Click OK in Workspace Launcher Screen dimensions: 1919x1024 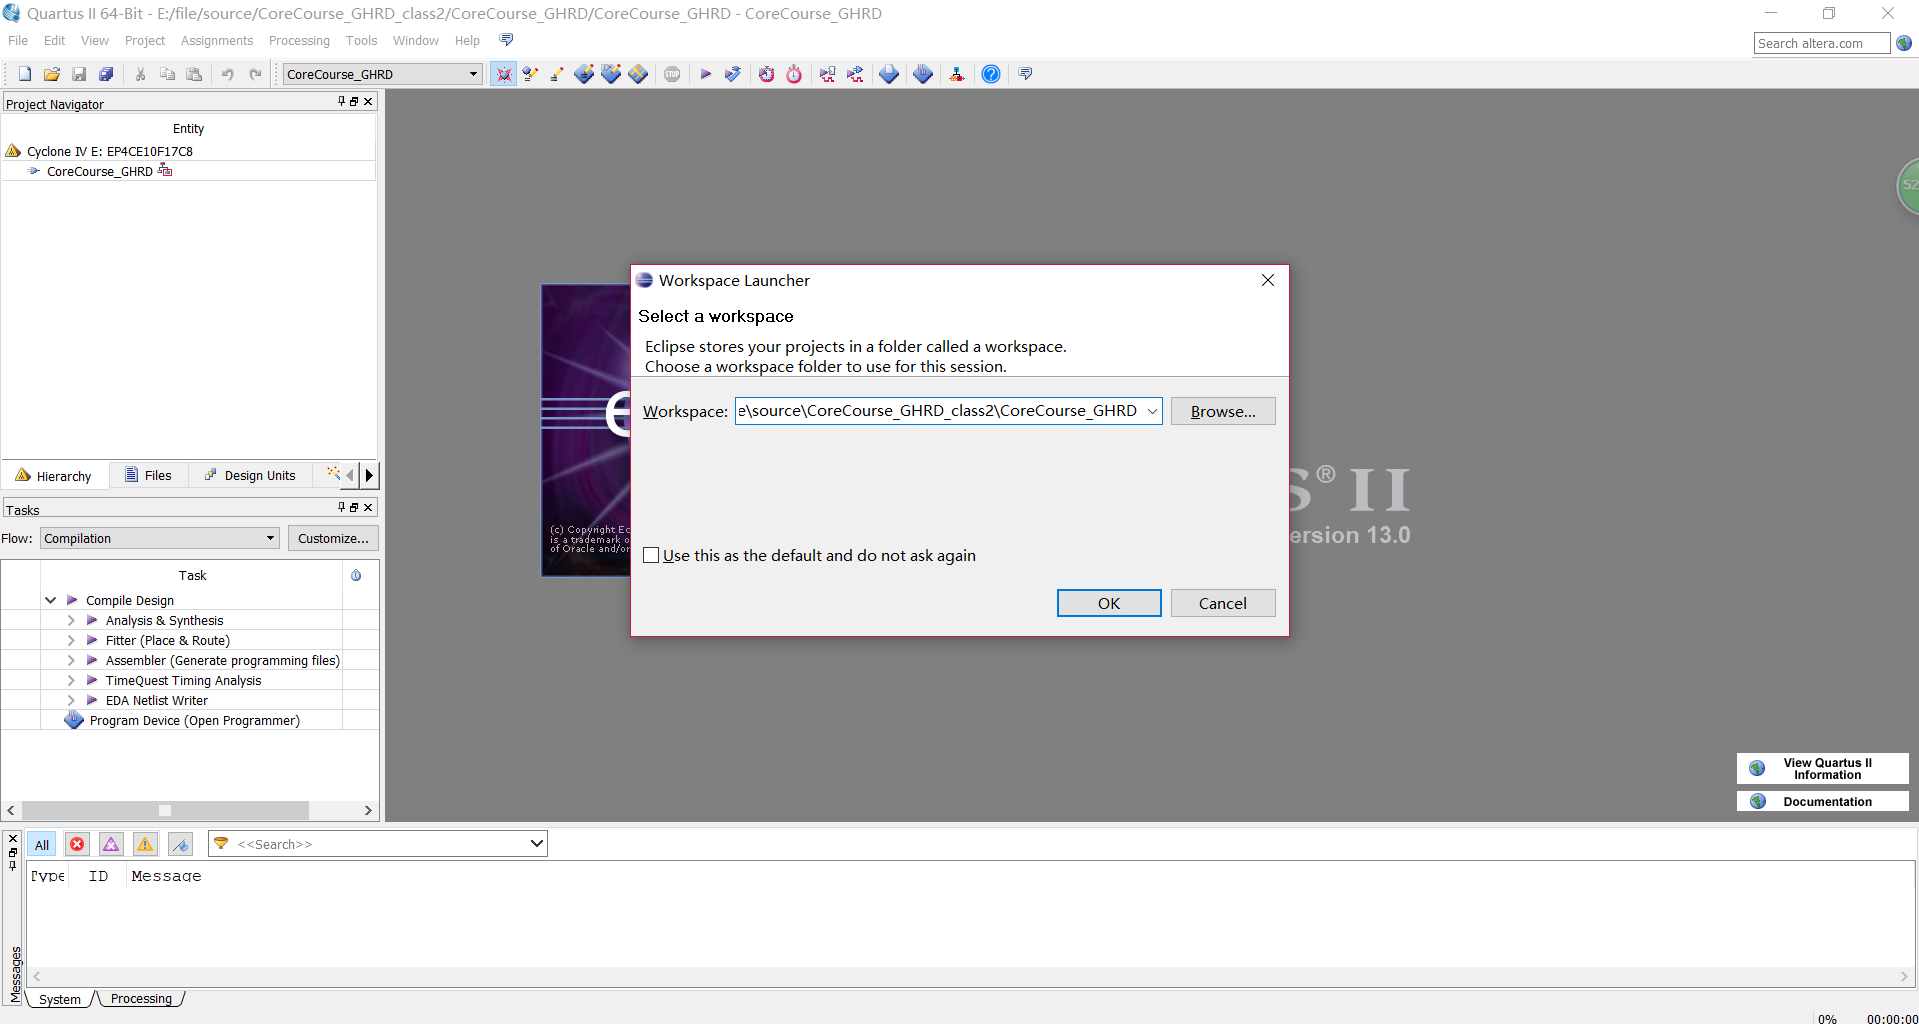(x=1109, y=603)
